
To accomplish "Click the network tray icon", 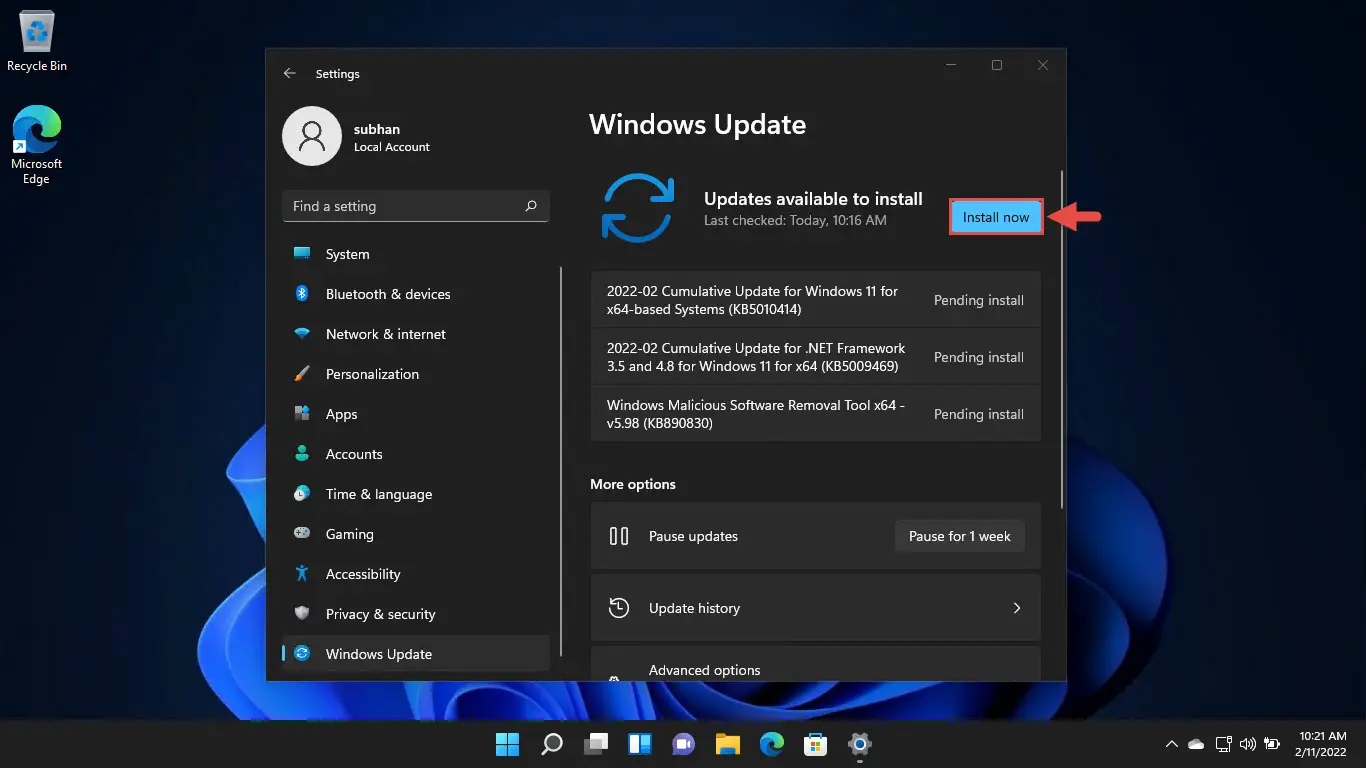I will (x=1222, y=744).
